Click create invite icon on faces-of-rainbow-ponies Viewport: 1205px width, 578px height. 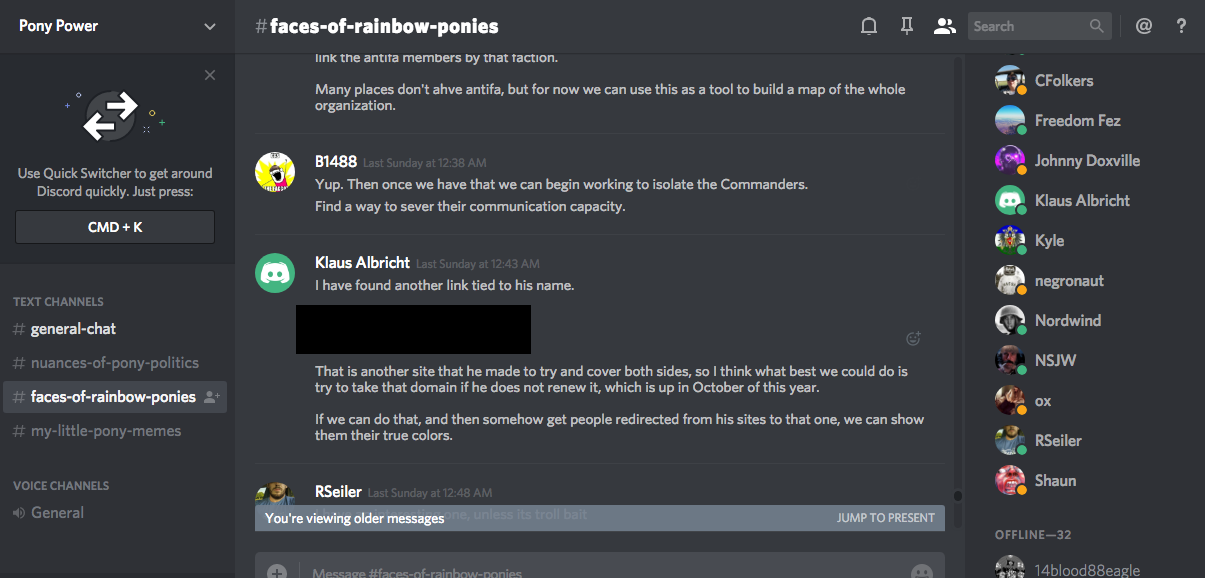pos(211,397)
